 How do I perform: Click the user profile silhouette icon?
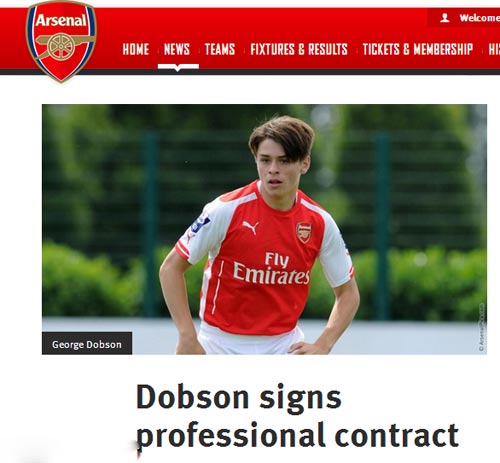click(444, 18)
